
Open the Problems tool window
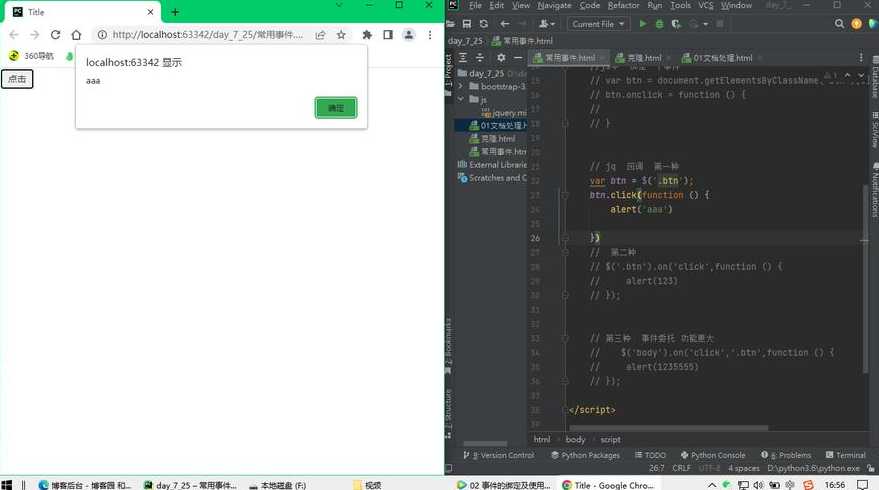click(x=786, y=455)
